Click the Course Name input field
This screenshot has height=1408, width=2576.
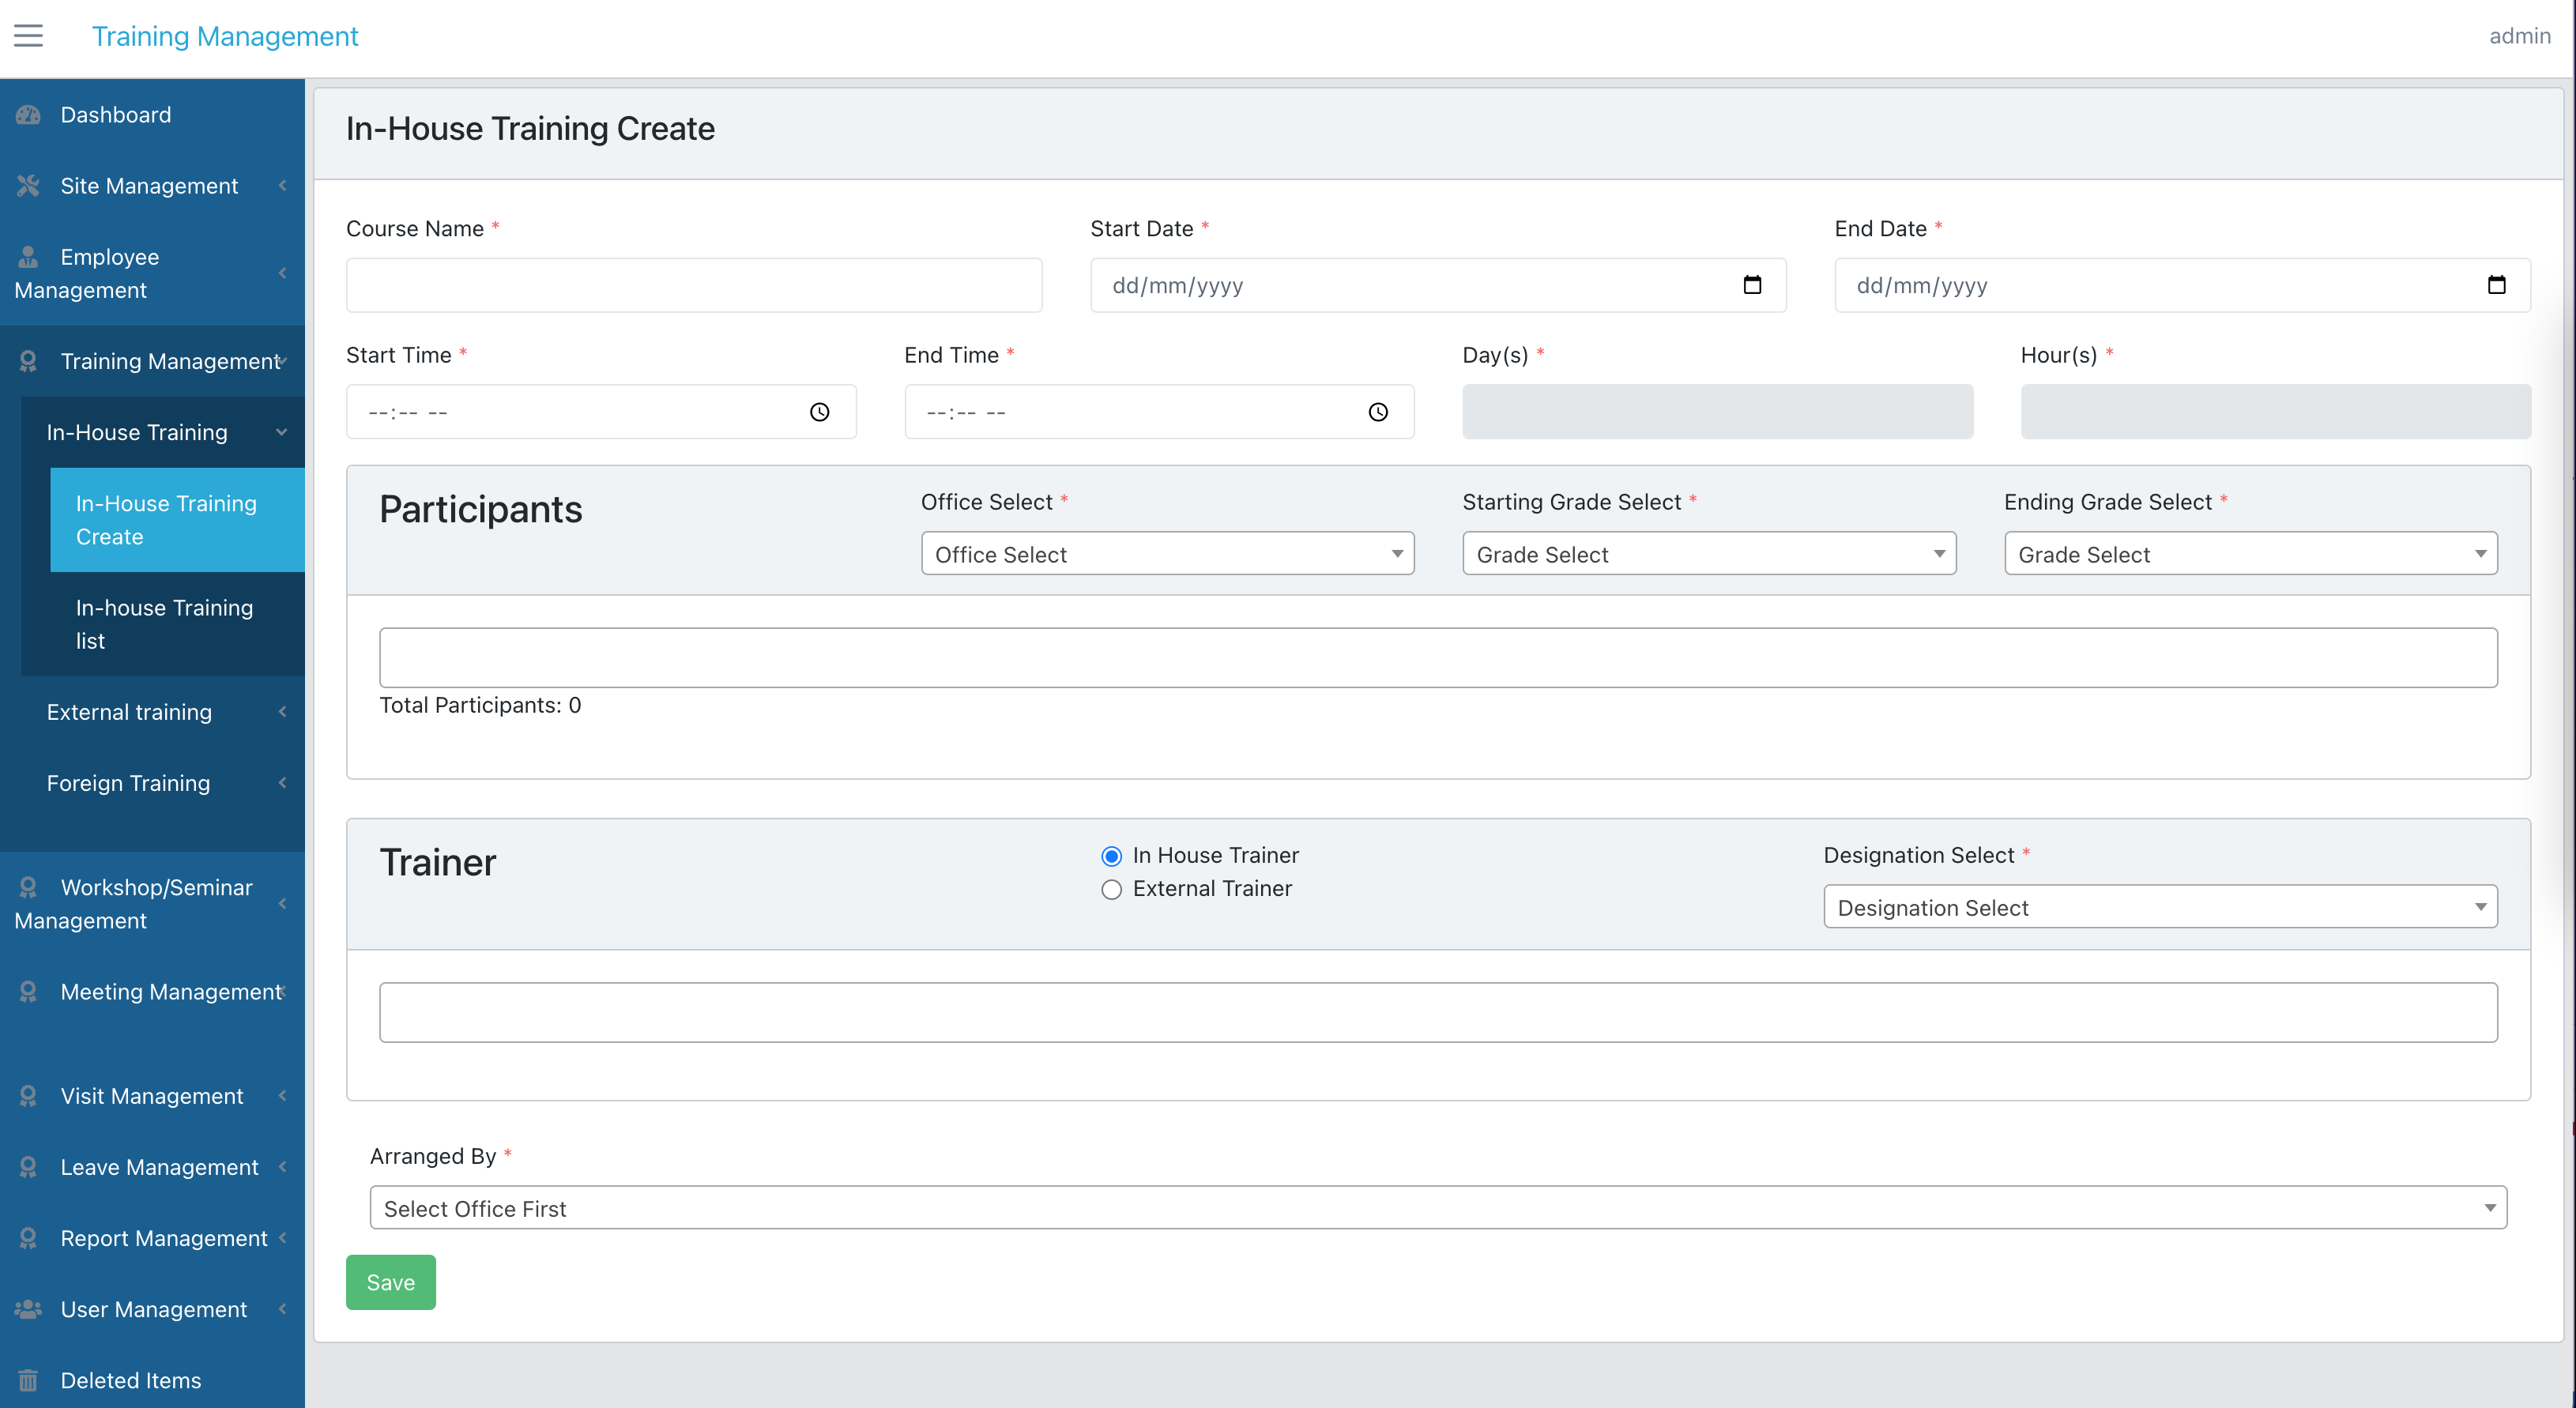694,285
